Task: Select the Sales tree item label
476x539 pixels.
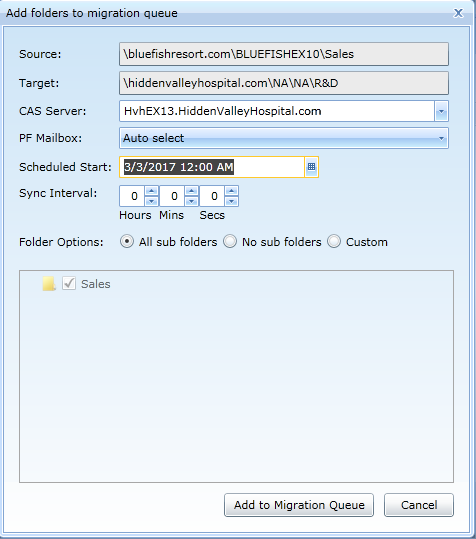Action: [96, 284]
